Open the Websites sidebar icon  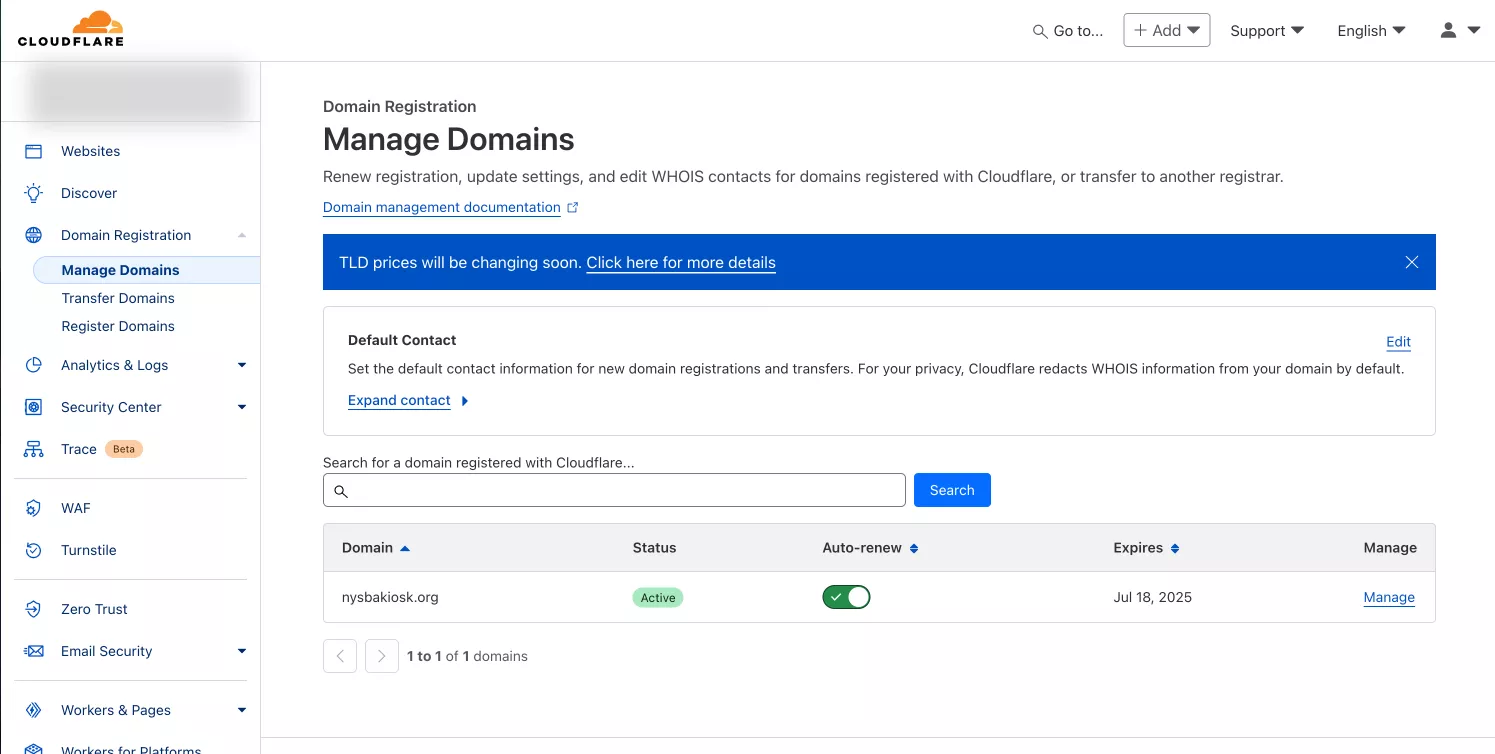[x=34, y=151]
